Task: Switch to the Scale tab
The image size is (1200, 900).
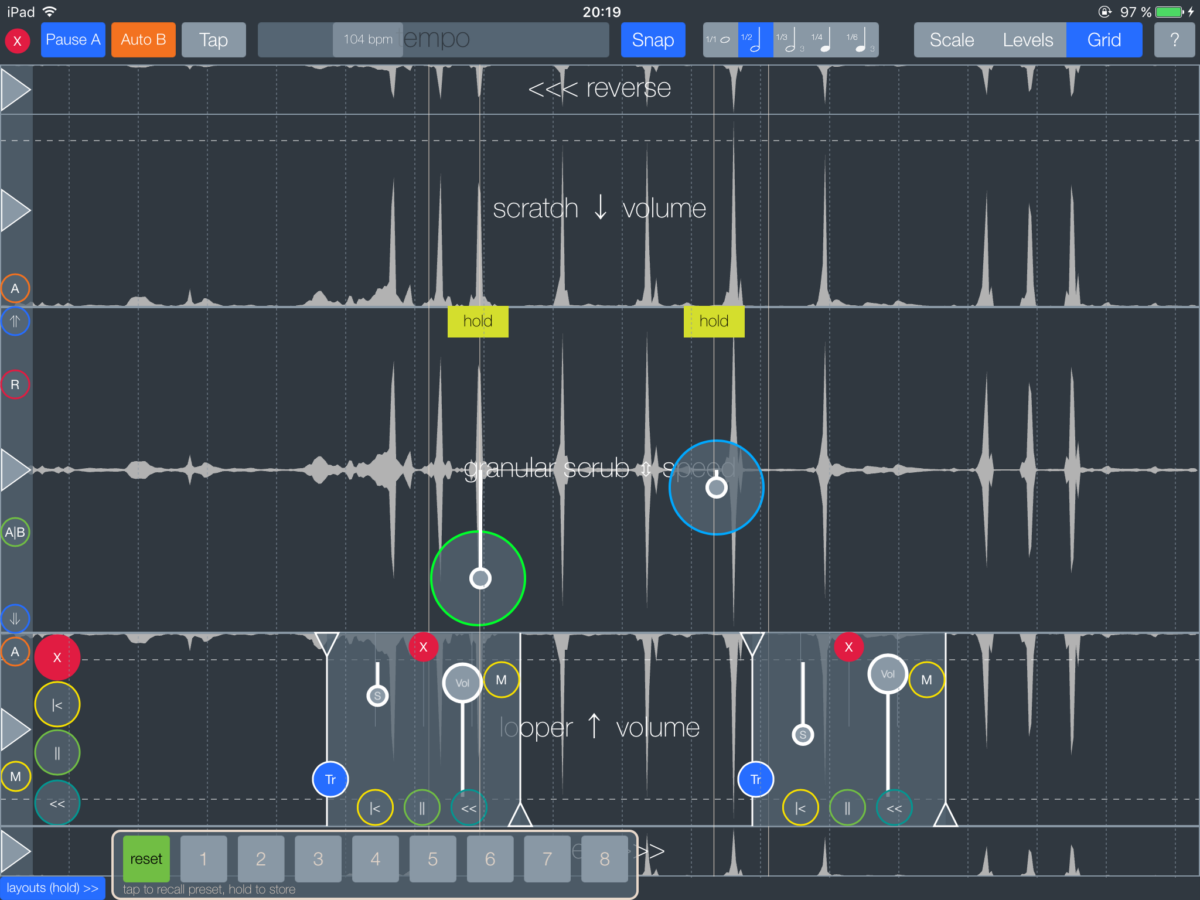Action: pyautogui.click(x=951, y=40)
